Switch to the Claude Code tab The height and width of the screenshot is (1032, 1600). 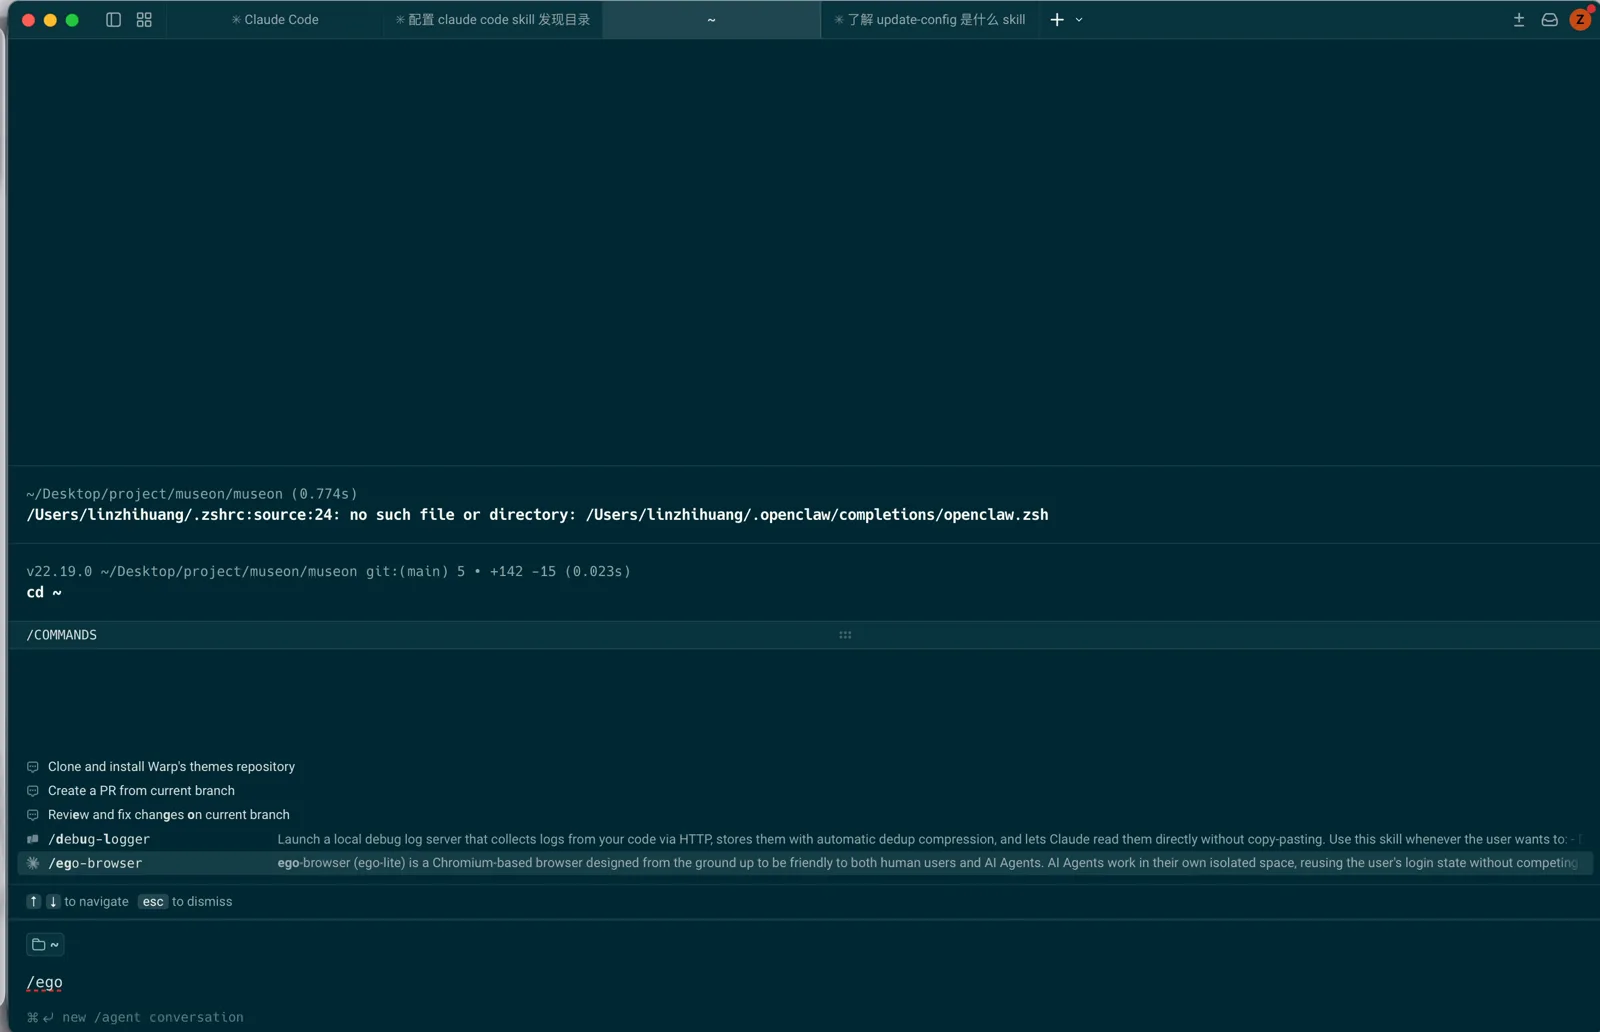[x=275, y=20]
